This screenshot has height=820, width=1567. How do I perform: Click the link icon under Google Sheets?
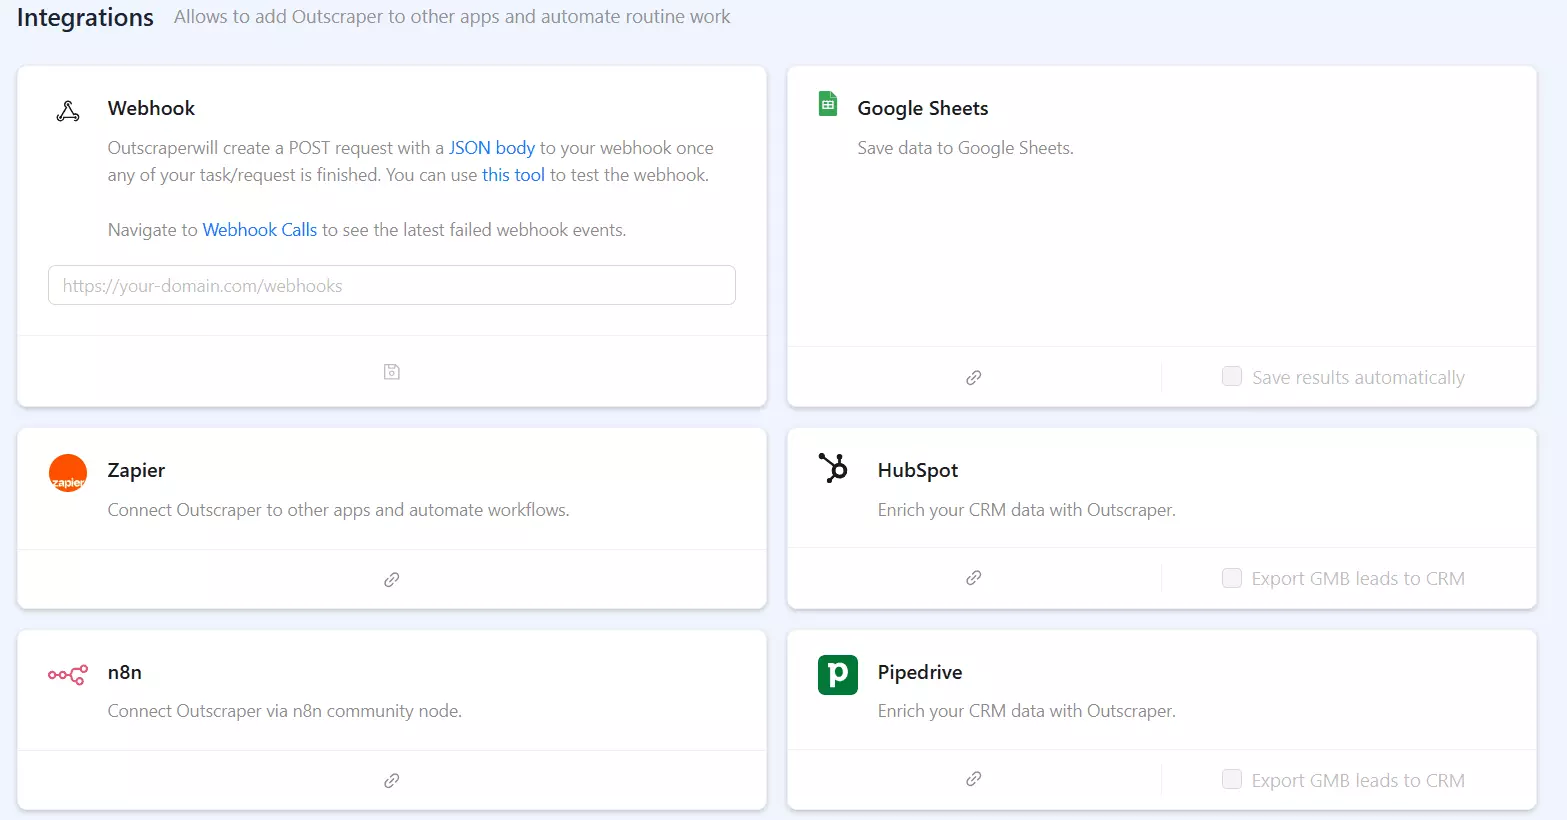point(973,378)
